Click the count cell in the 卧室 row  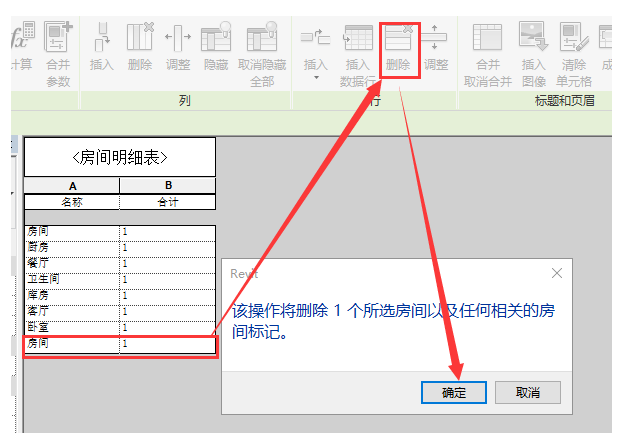click(168, 327)
